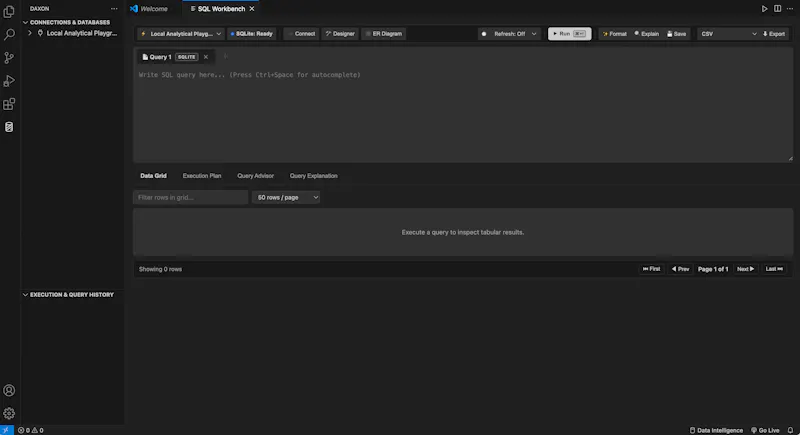Switch to the Data Grid tab
Screen dimensions: 800x435
(x=154, y=175)
